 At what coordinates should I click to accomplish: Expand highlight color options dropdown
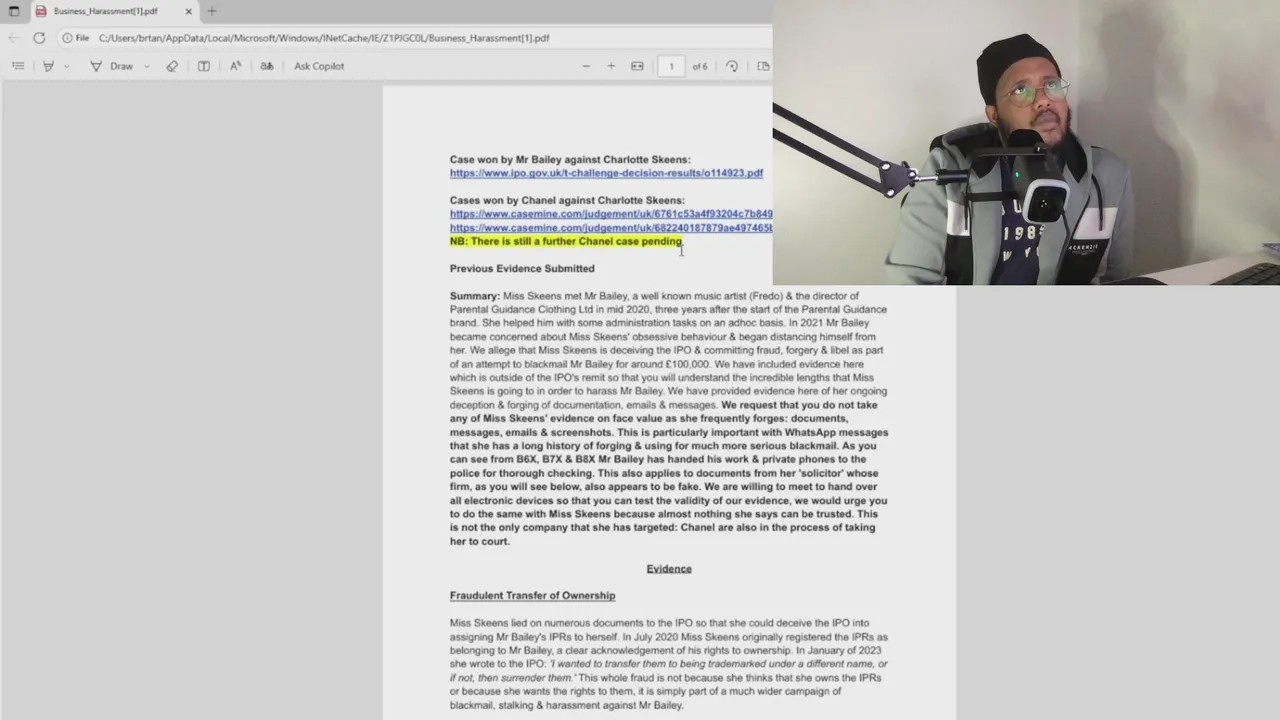pos(67,66)
